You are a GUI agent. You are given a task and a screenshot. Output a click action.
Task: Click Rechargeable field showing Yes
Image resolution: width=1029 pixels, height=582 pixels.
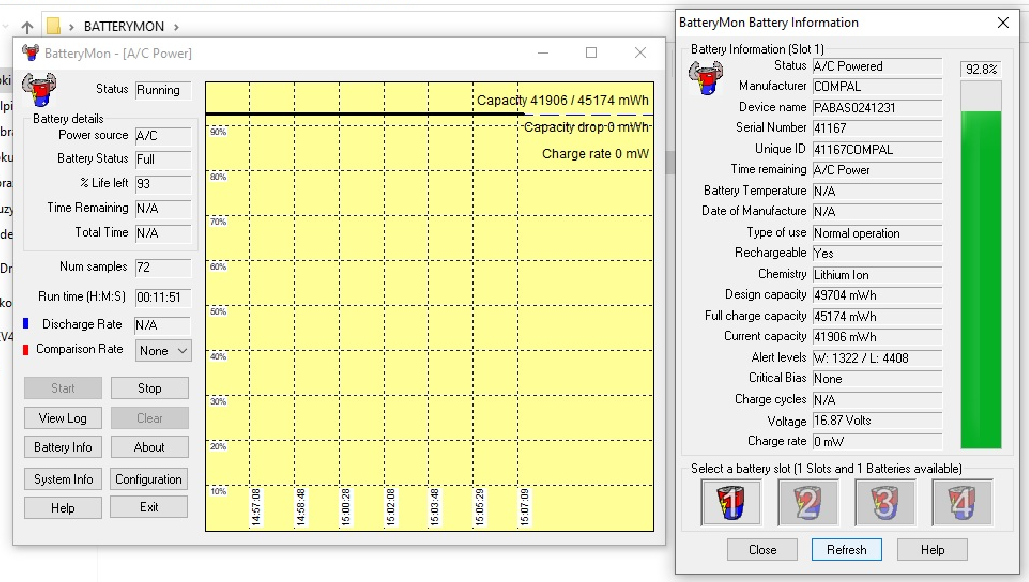[877, 253]
